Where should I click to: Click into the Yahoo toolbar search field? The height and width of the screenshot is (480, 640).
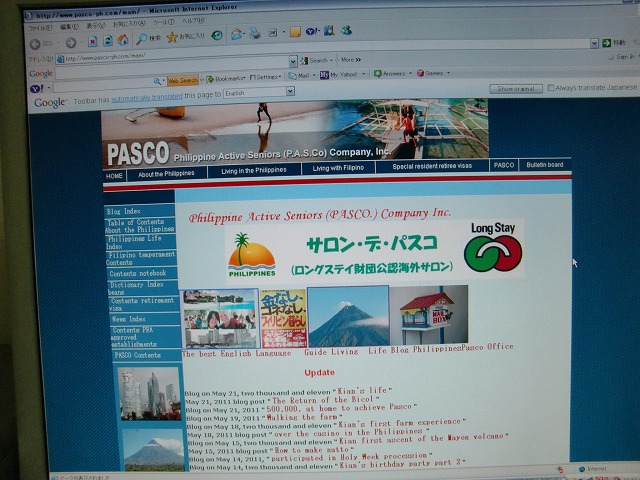click(102, 87)
